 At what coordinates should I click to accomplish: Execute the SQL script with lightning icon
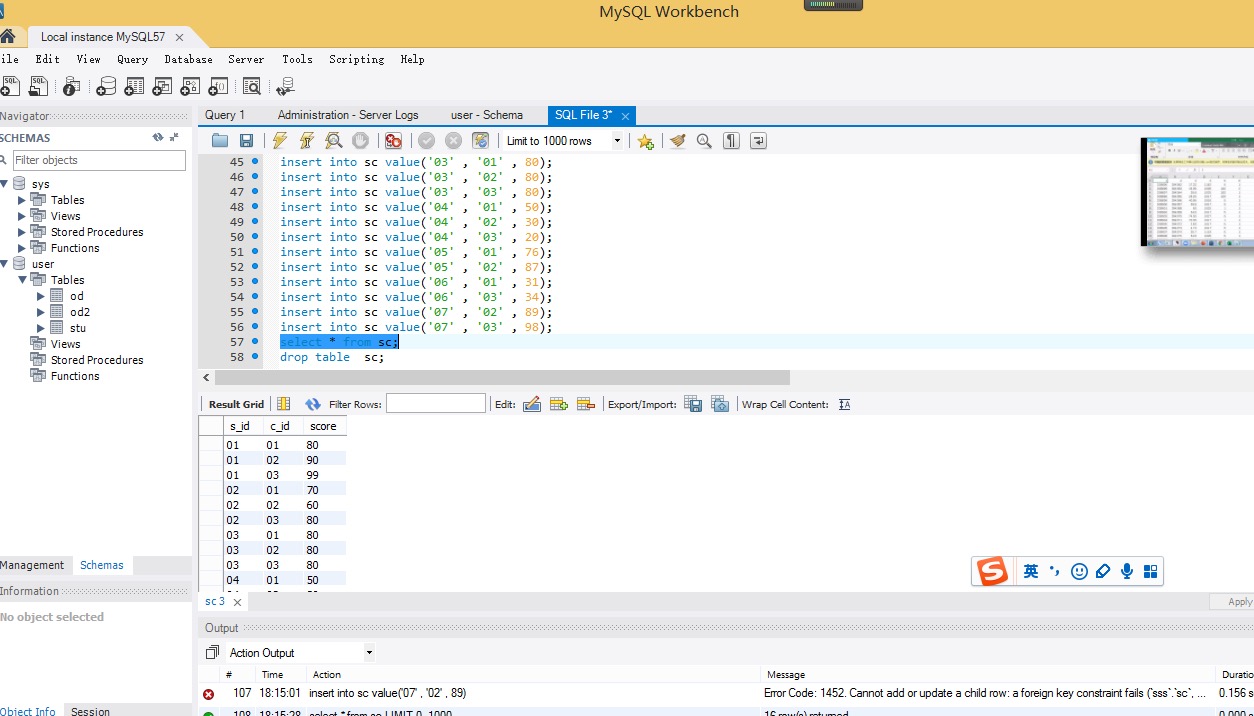point(281,141)
